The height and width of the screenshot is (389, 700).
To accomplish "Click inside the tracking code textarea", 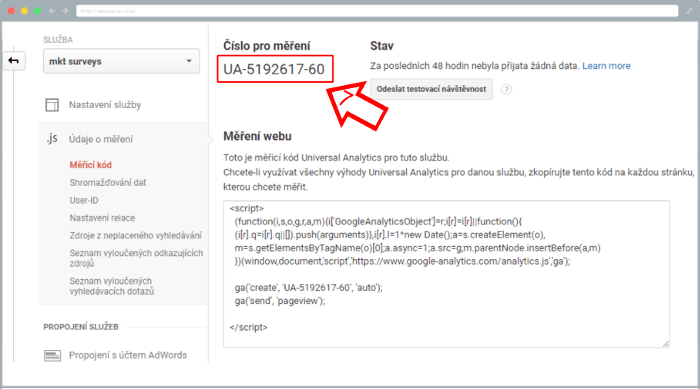I will 446,274.
